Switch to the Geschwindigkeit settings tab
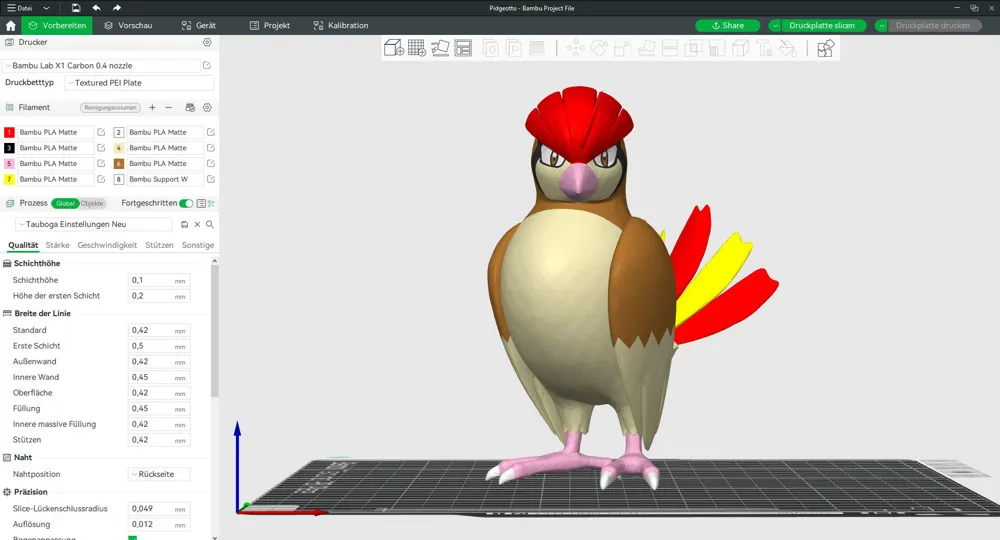1000x540 pixels. [107, 245]
